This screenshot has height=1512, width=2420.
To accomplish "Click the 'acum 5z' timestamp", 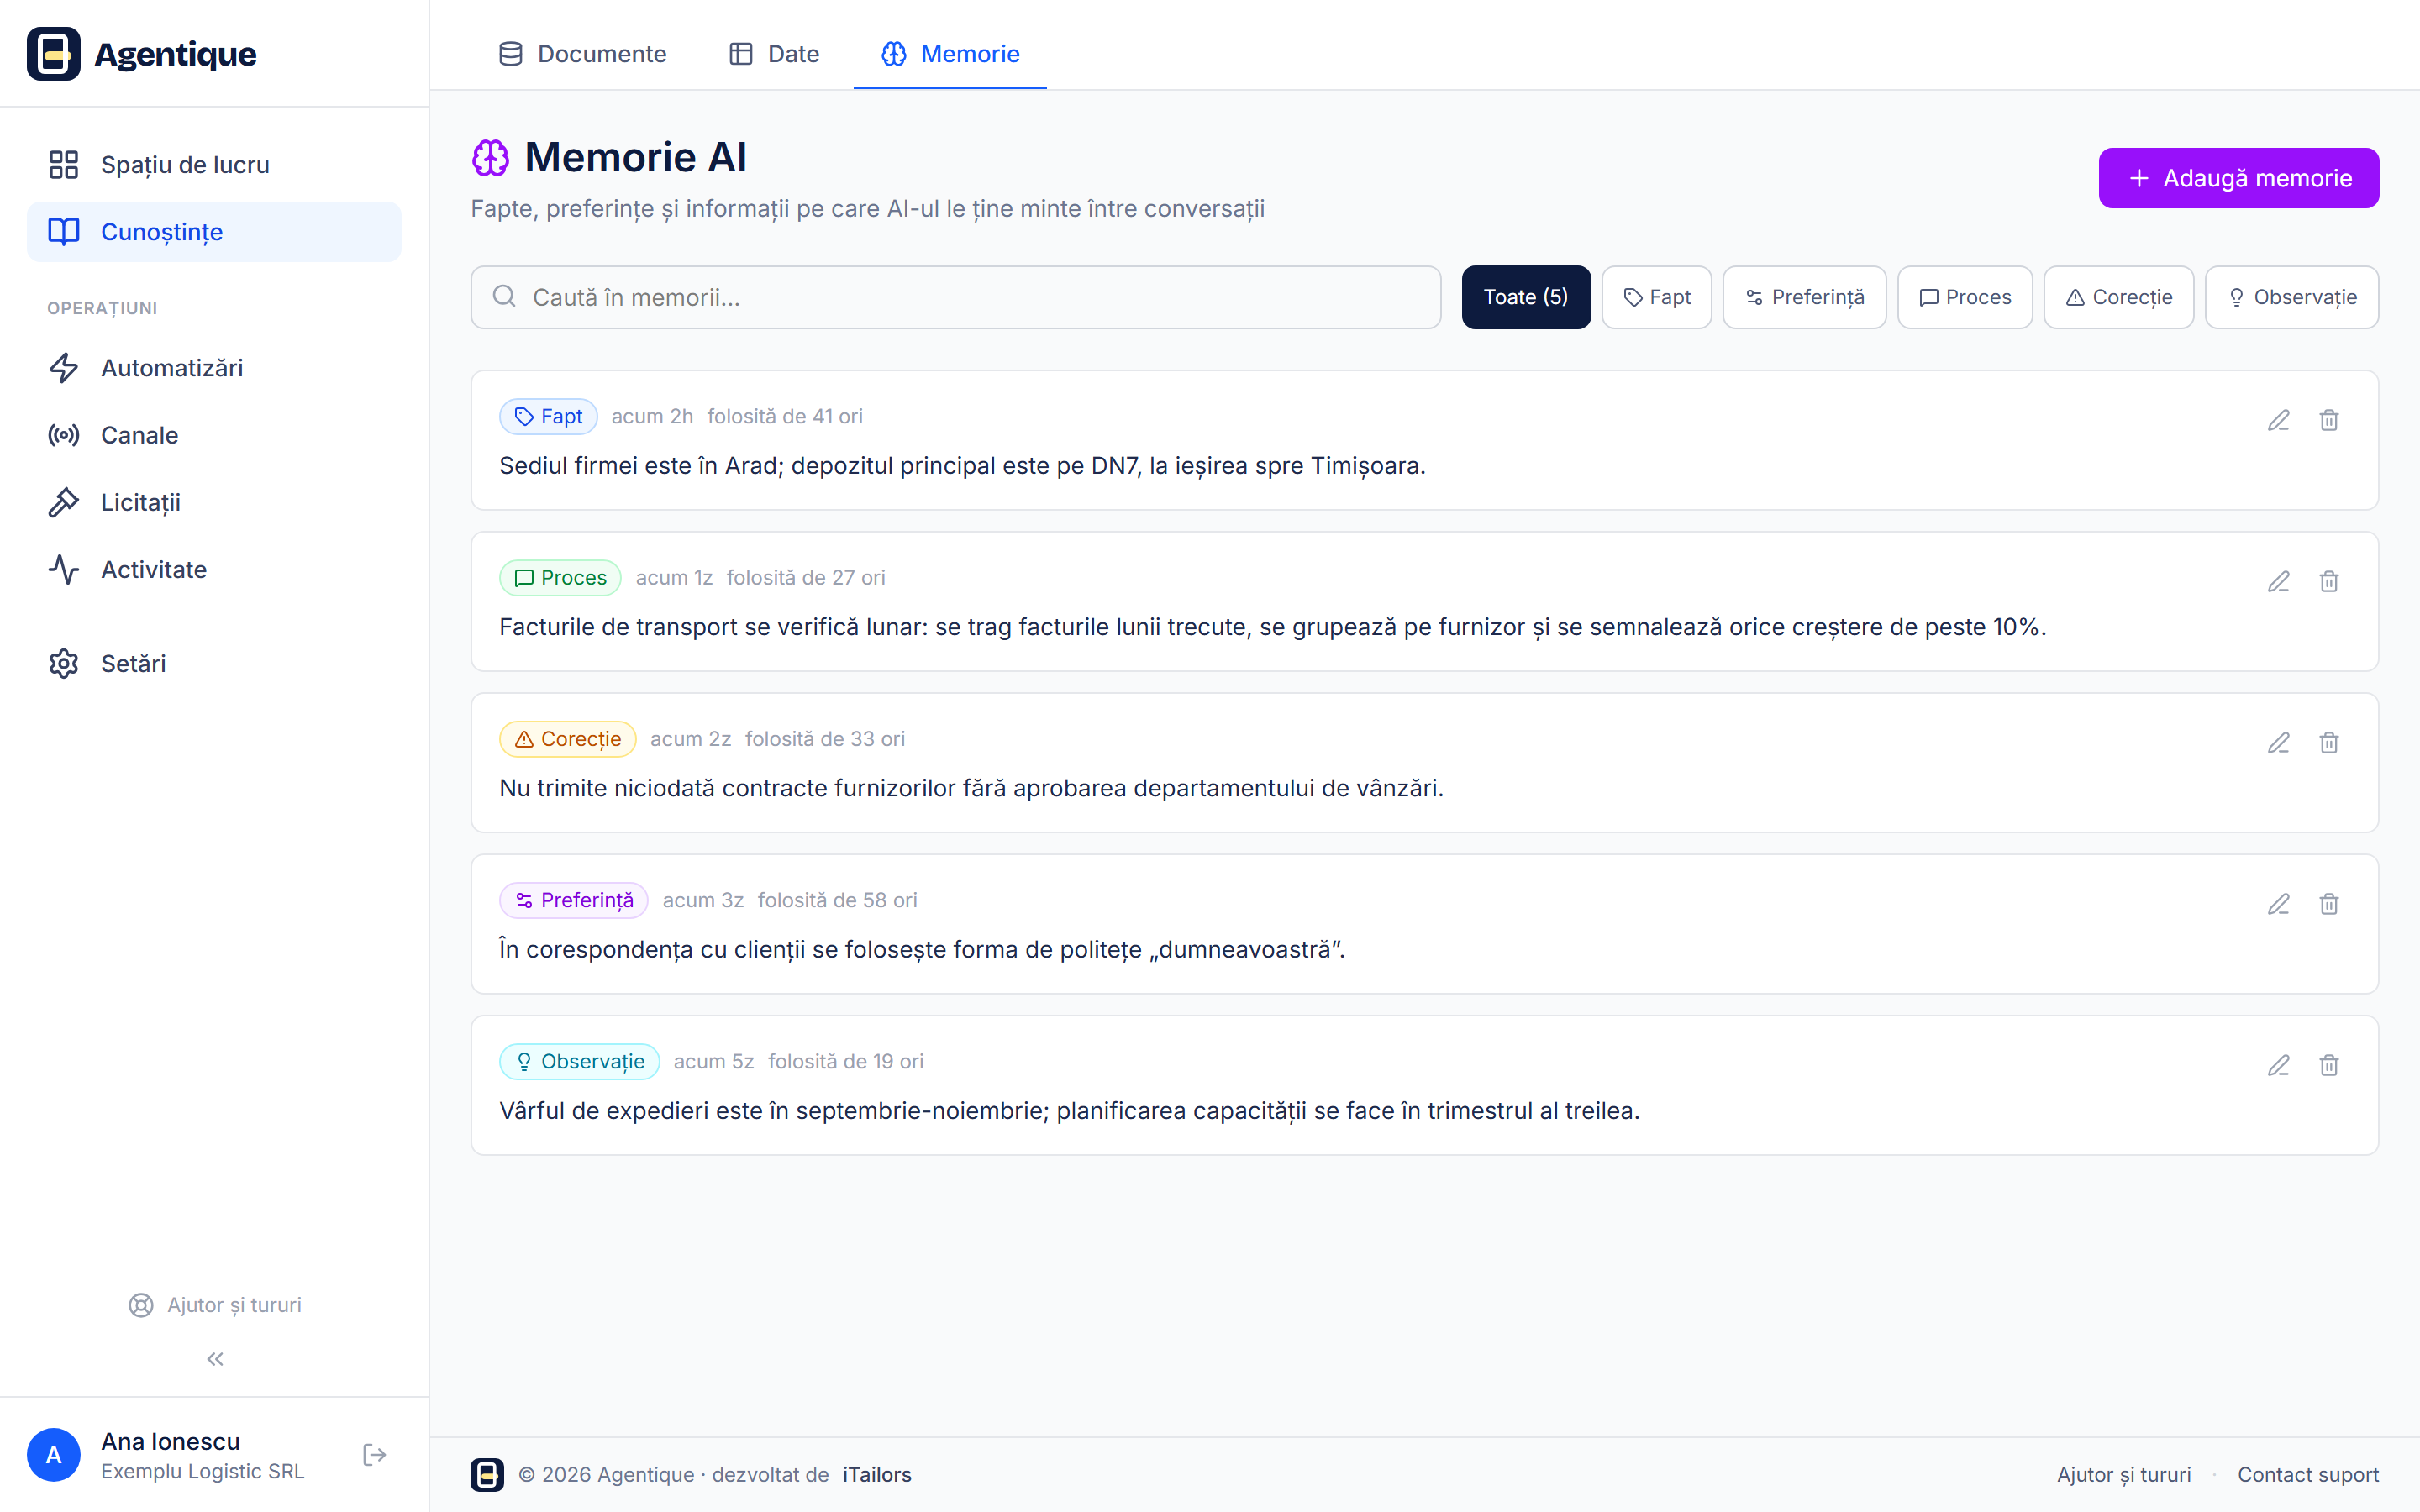I will (714, 1061).
